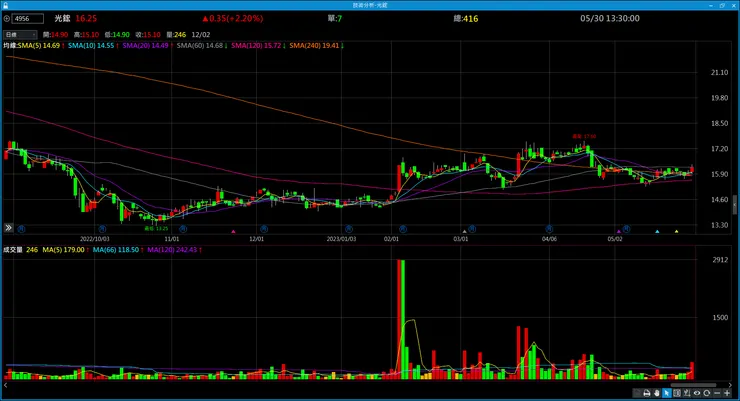
Task: Click the stock price 16.25
Action: point(86,18)
